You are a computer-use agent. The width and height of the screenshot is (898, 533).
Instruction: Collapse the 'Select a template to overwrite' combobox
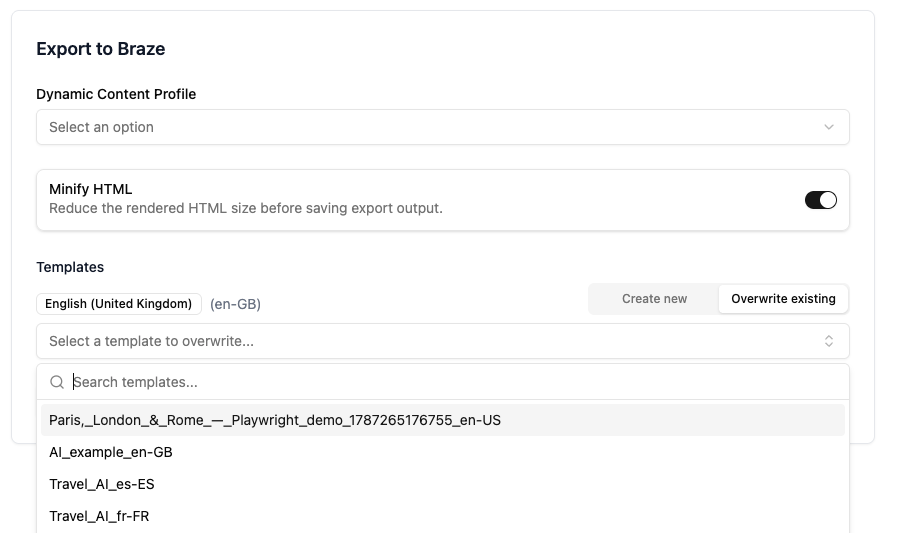(443, 341)
